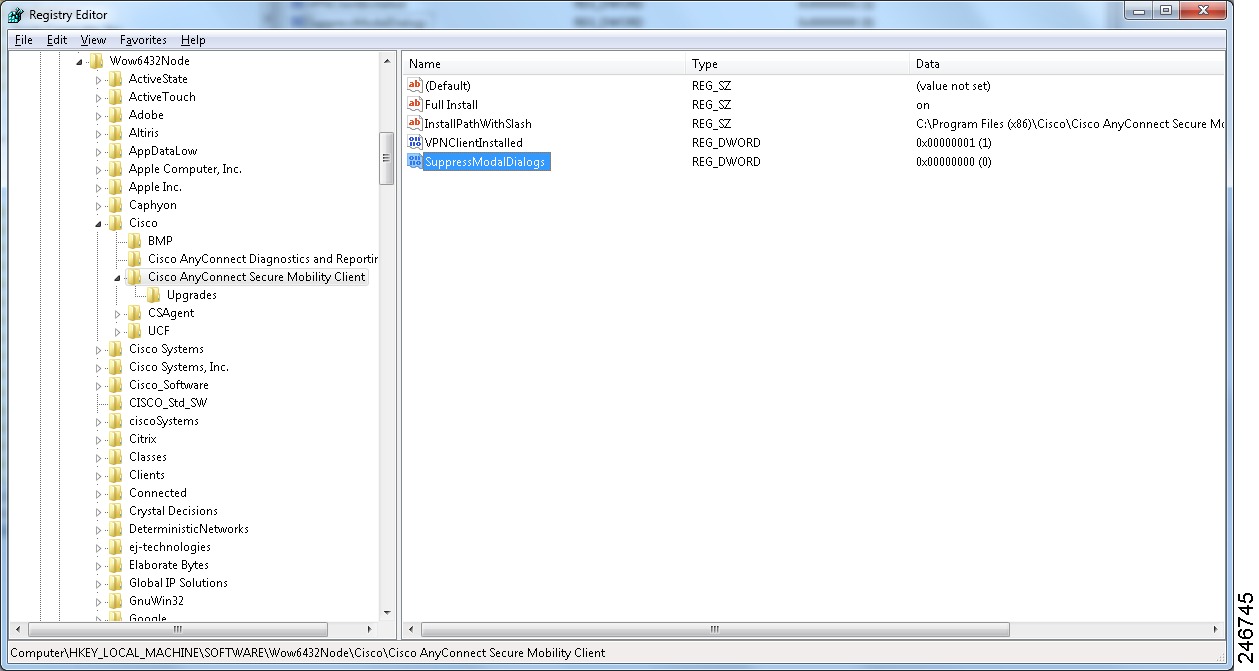Sort values by the Data column header

[x=1068, y=64]
